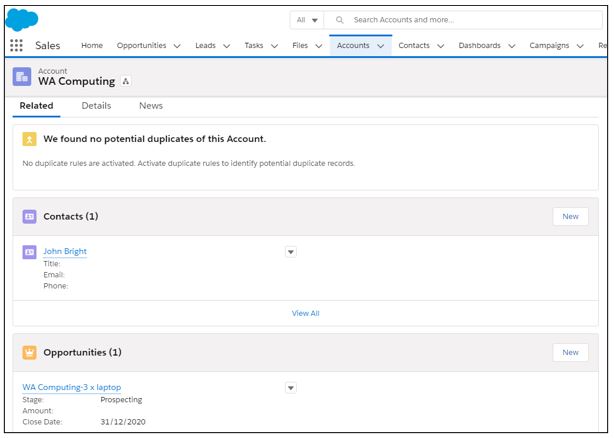The image size is (614, 438).
Task: Open the App Launcher grid icon
Action: click(16, 45)
